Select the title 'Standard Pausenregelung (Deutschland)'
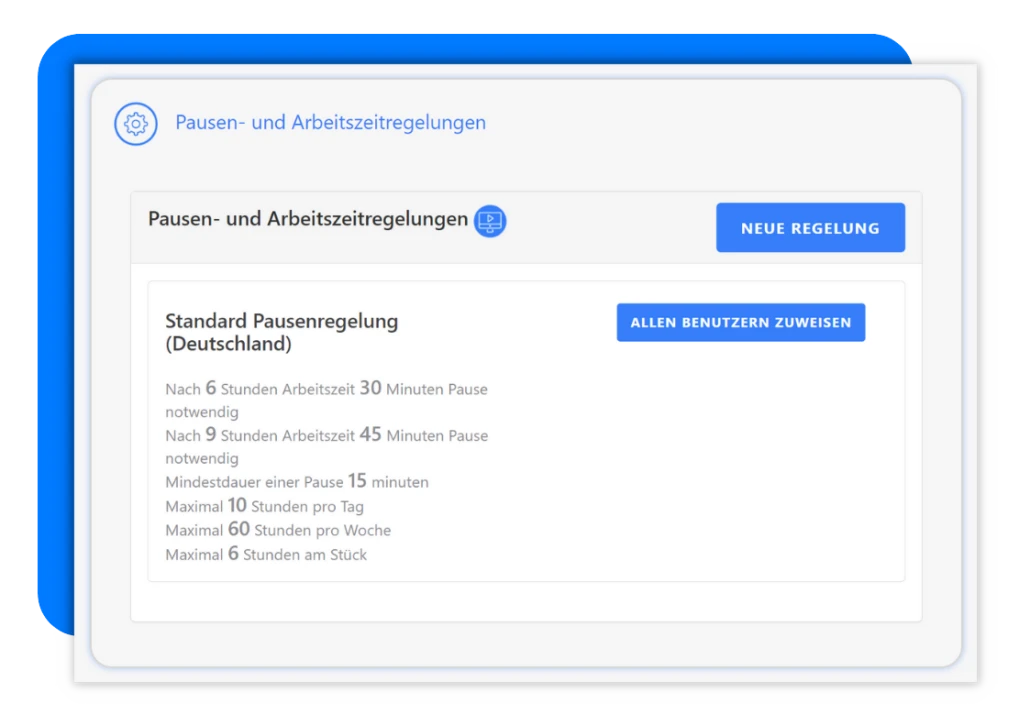The height and width of the screenshot is (725, 1030). click(281, 332)
